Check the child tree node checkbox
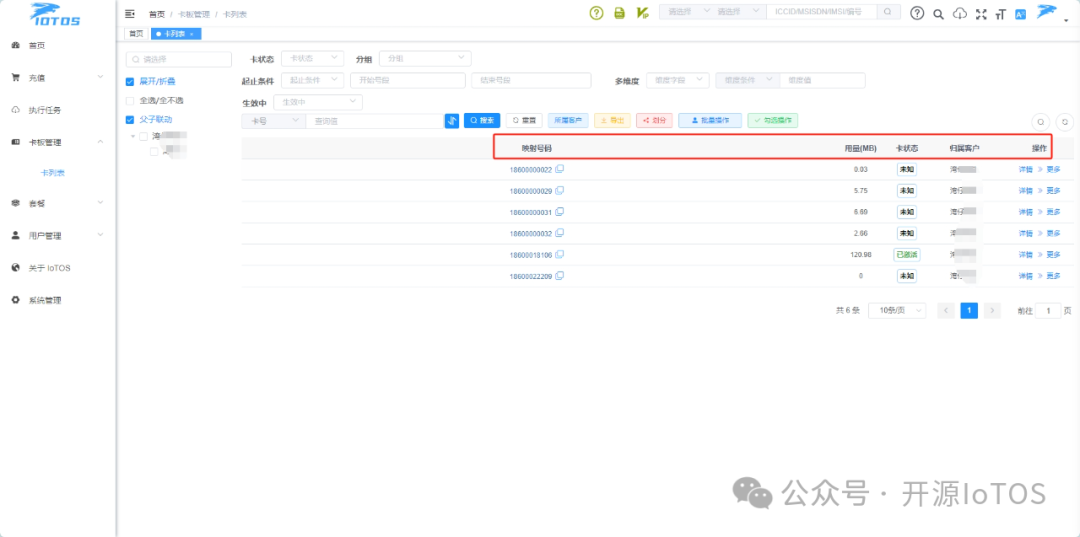The height and width of the screenshot is (537, 1080). [x=154, y=152]
